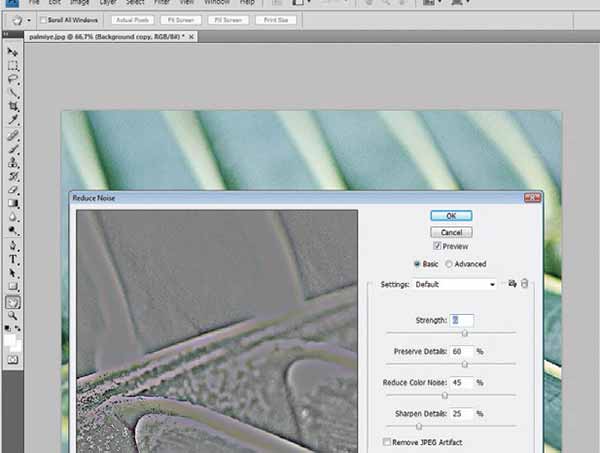600x453 pixels.
Task: Select the Rectangle shape tool
Action: pyautogui.click(x=13, y=287)
